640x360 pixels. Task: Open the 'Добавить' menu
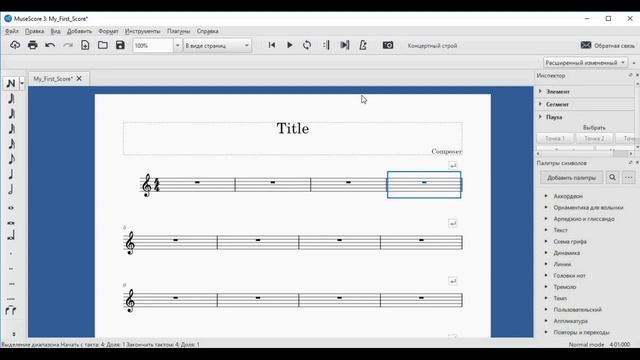79,31
